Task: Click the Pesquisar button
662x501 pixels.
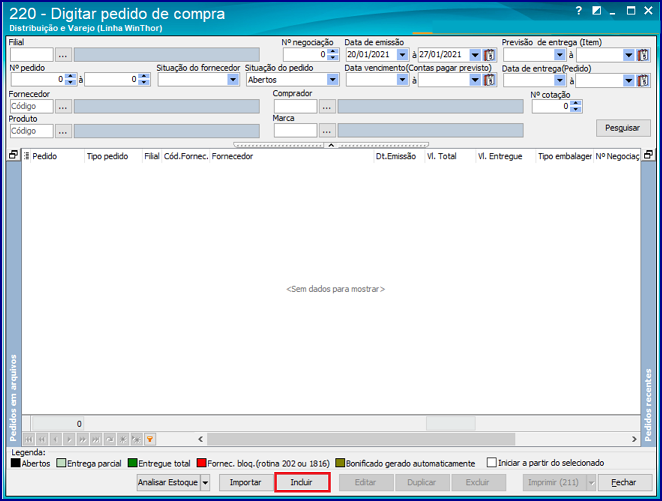Action: coord(623,128)
